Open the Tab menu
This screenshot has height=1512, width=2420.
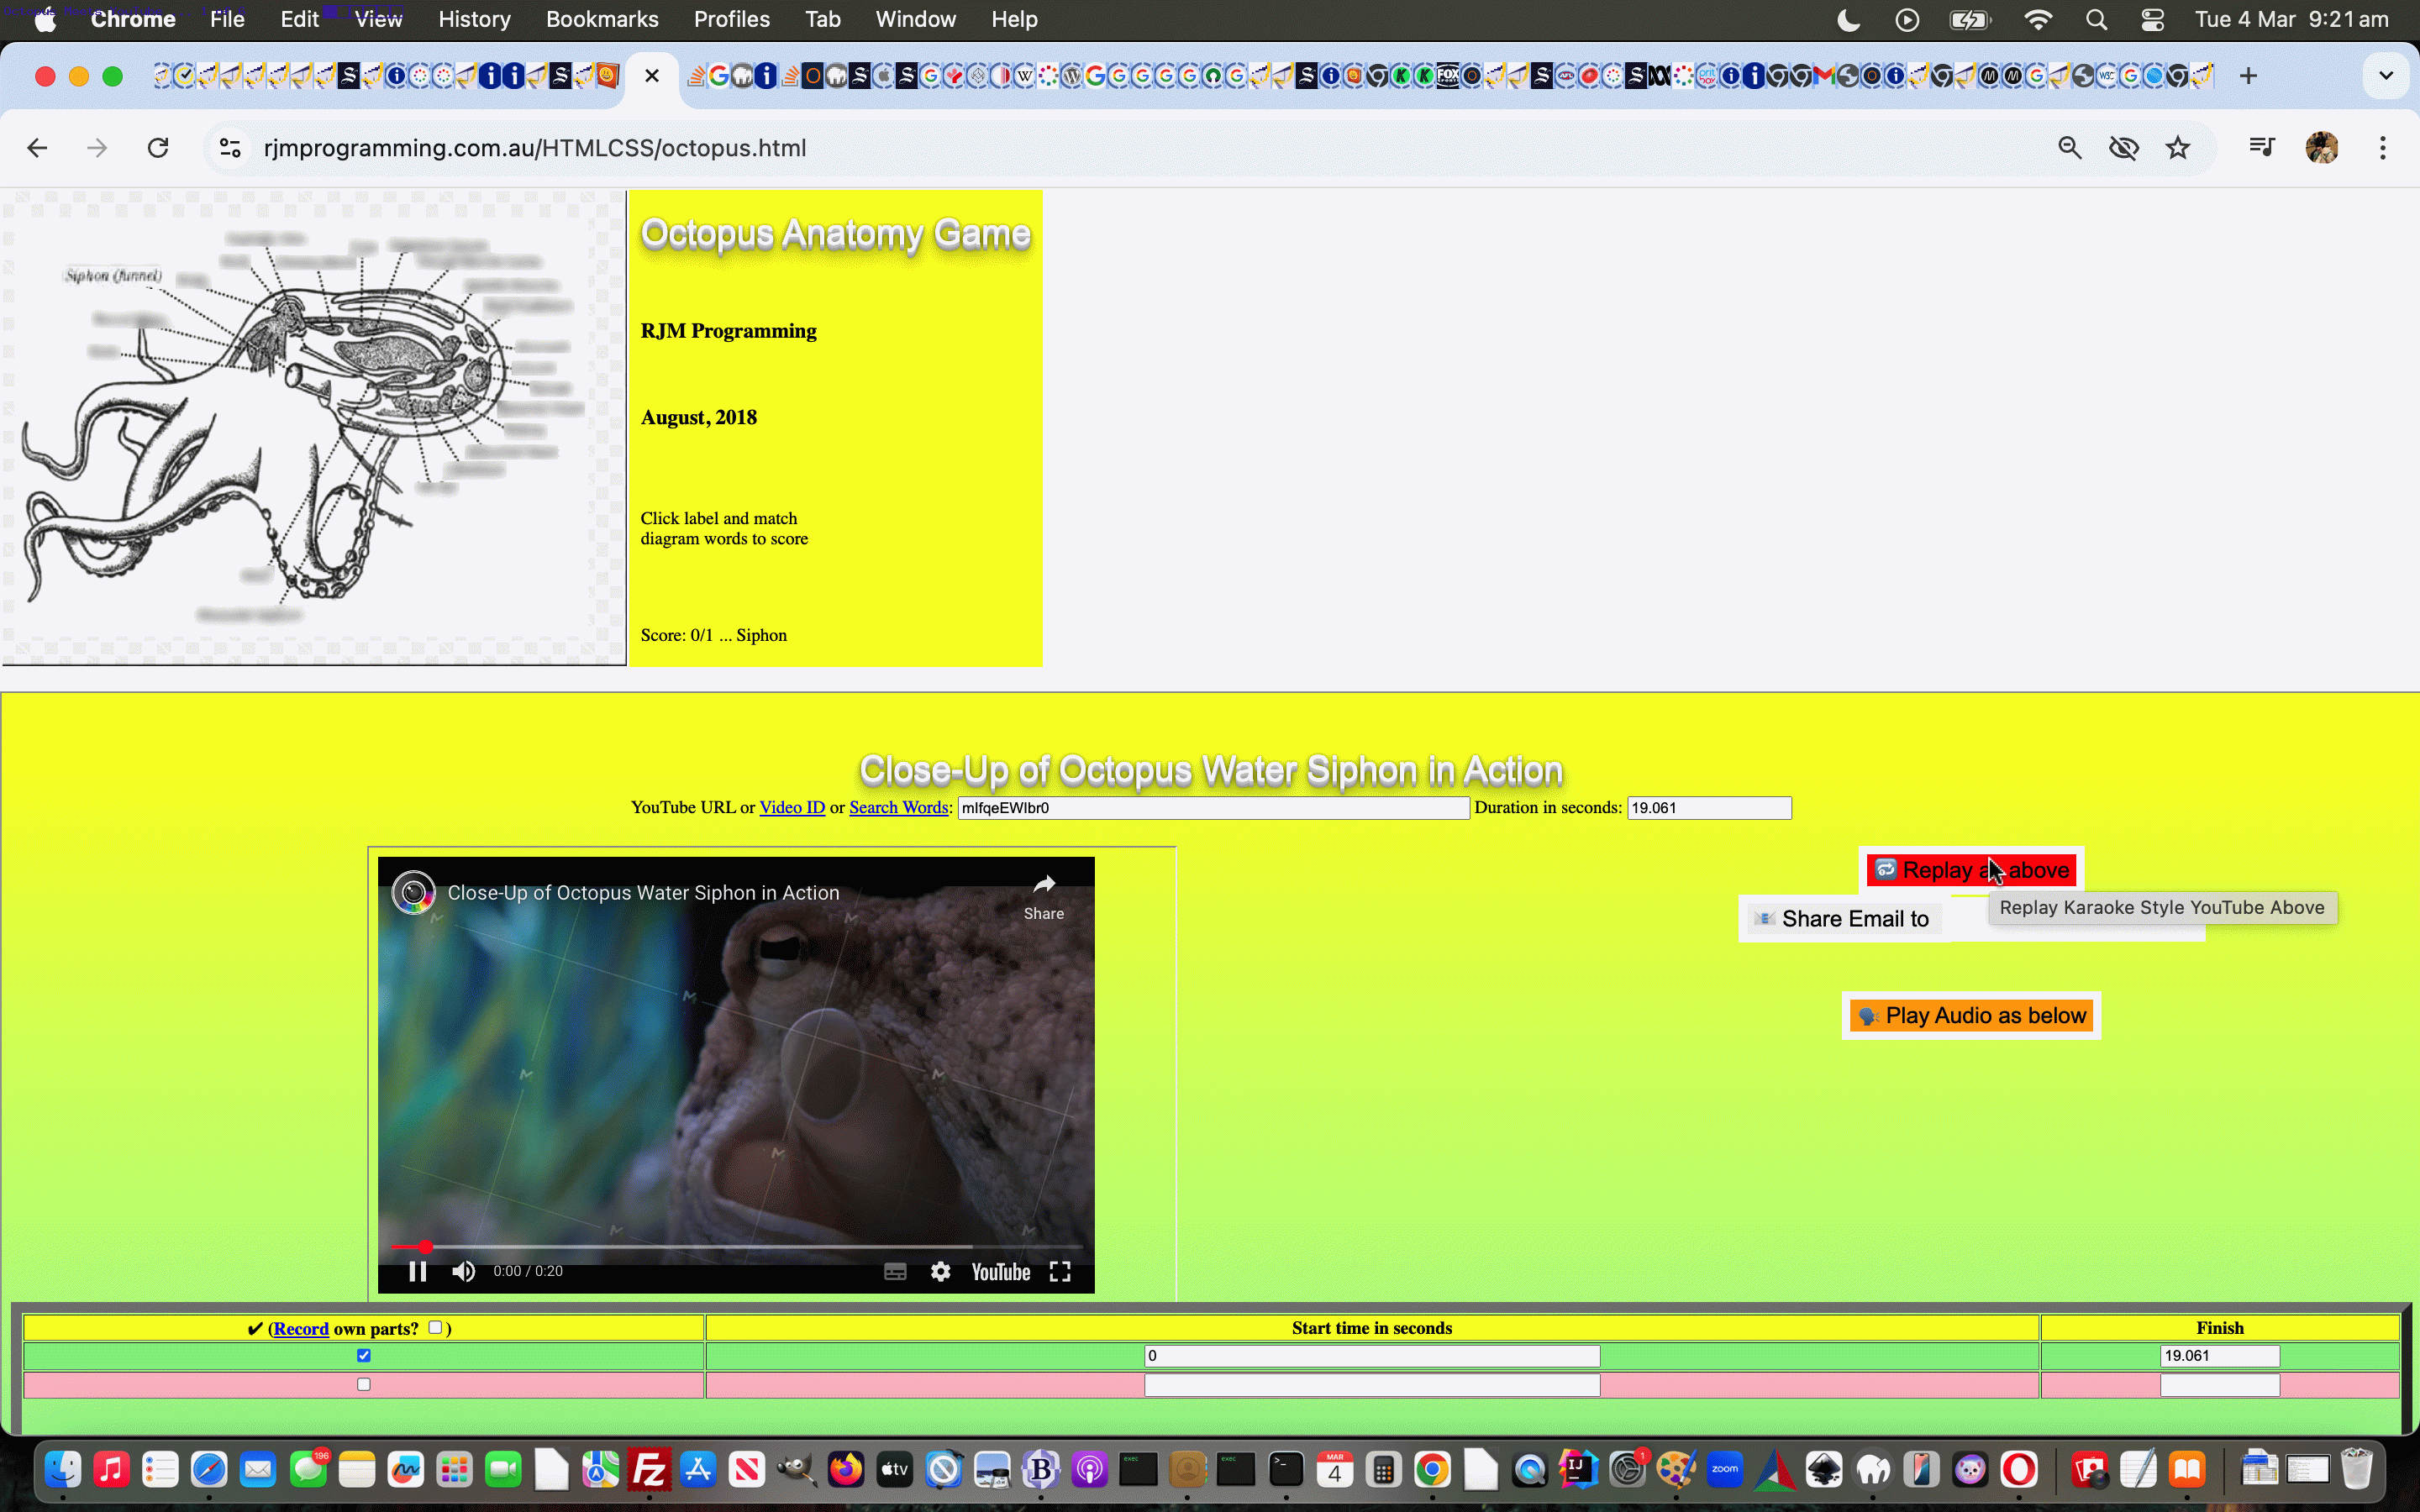tap(822, 19)
